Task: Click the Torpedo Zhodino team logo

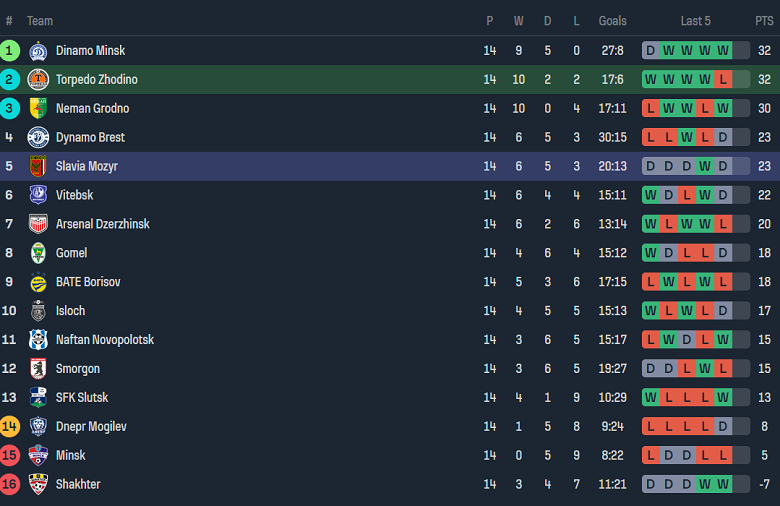Action: [x=38, y=80]
